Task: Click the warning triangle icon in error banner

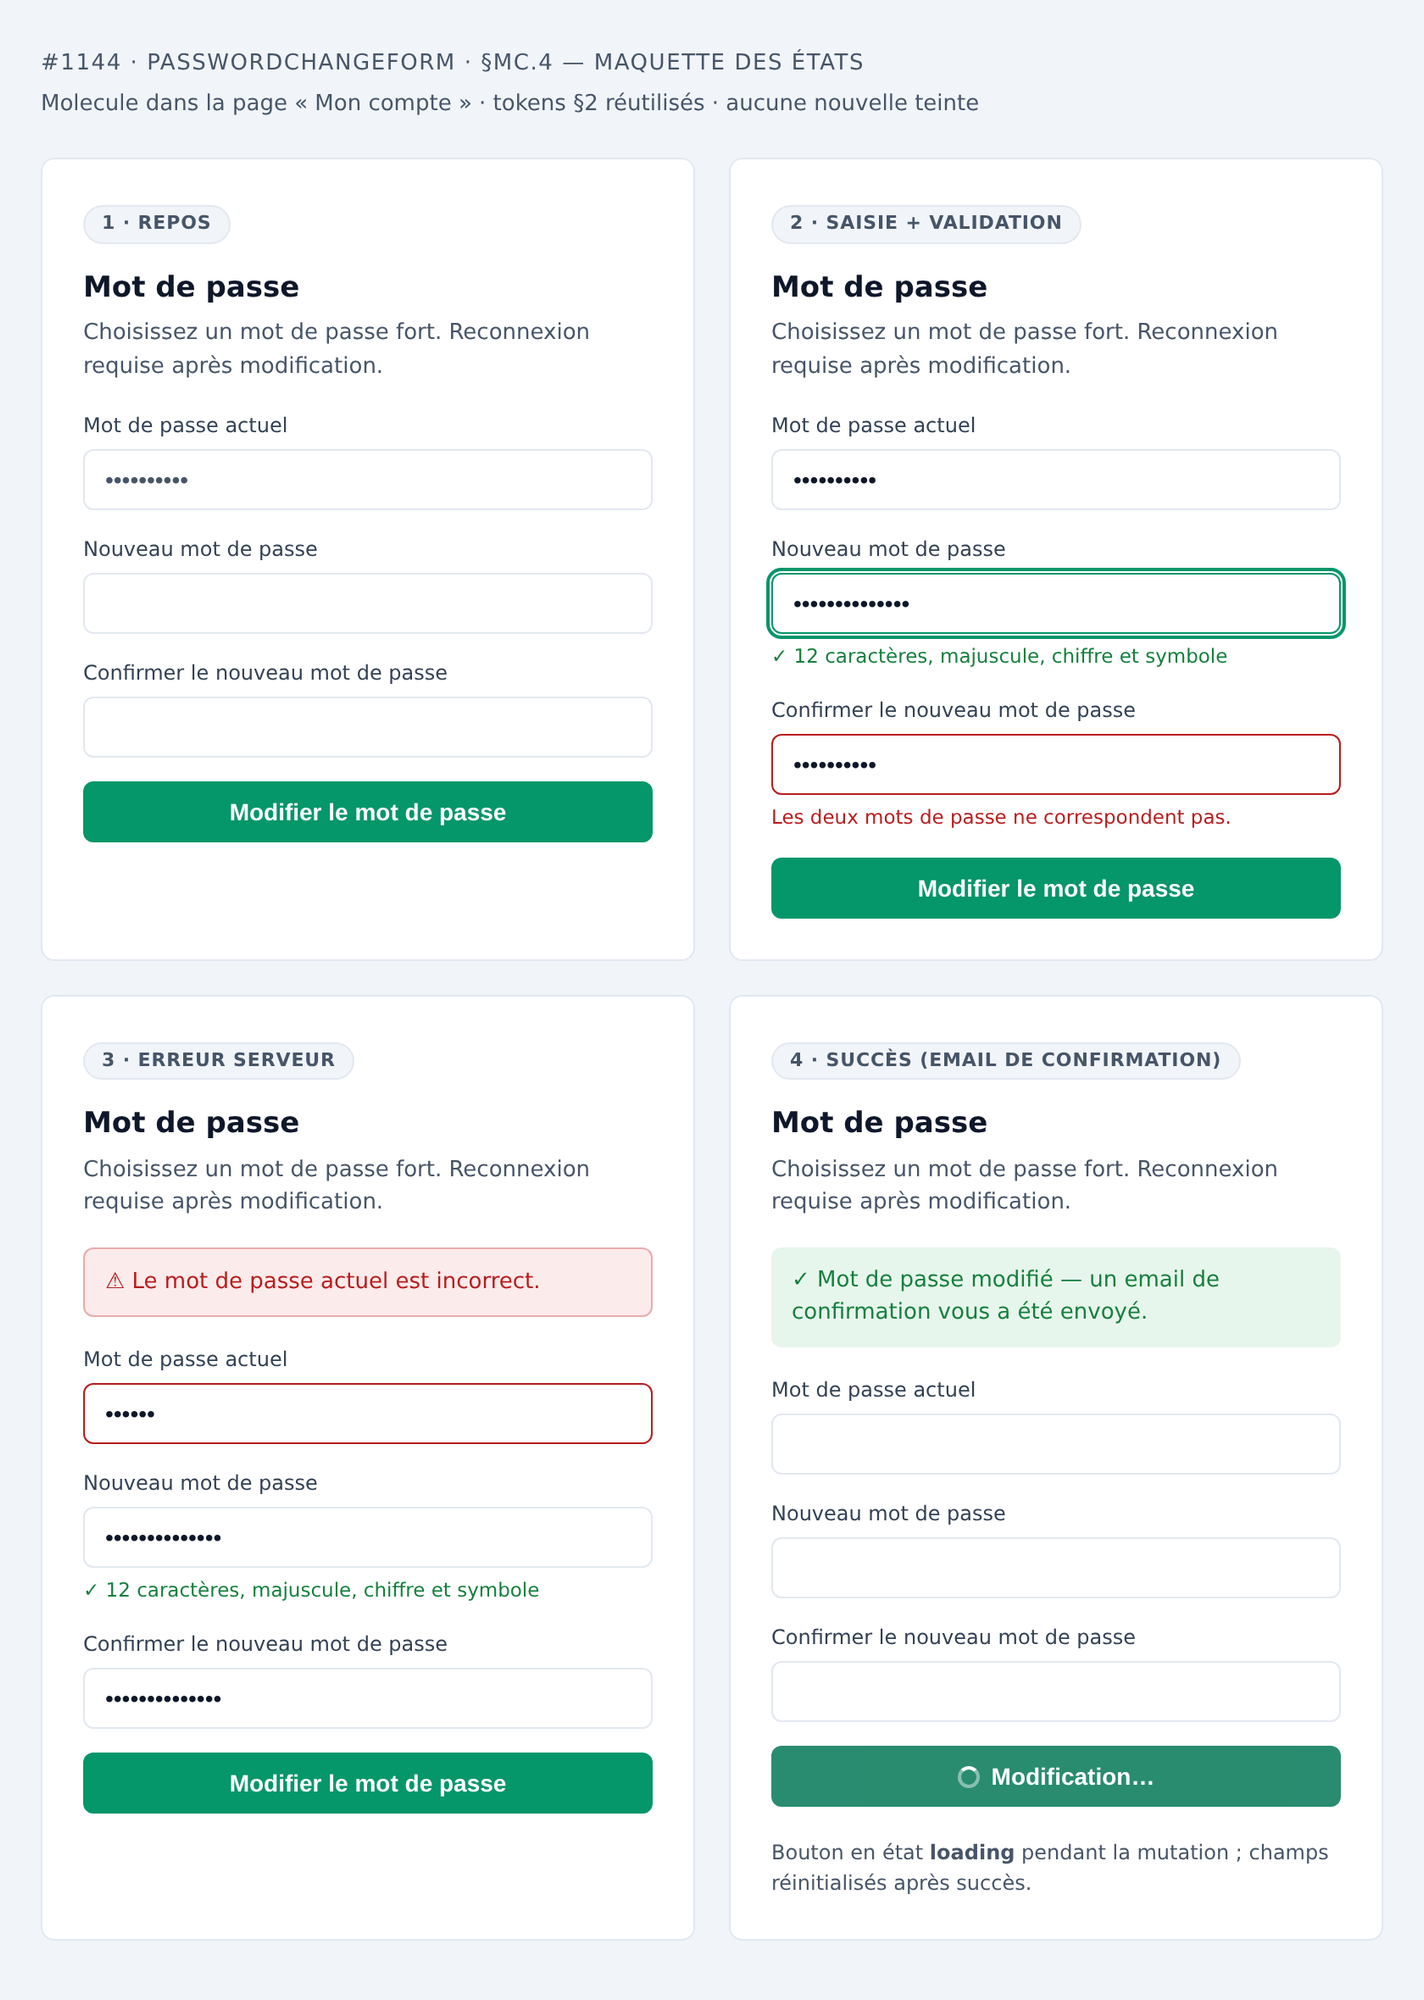Action: click(x=115, y=1281)
